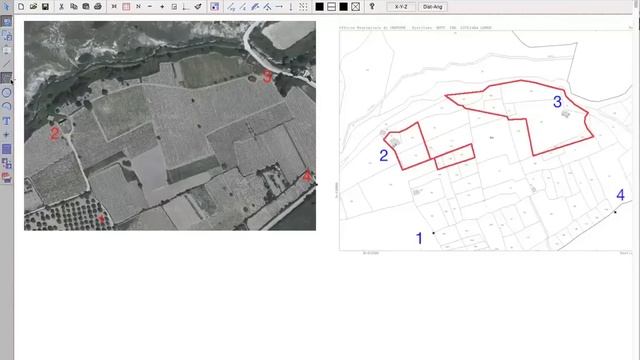Select the crossed box no-fill icon
The width and height of the screenshot is (640, 360).
tap(356, 7)
